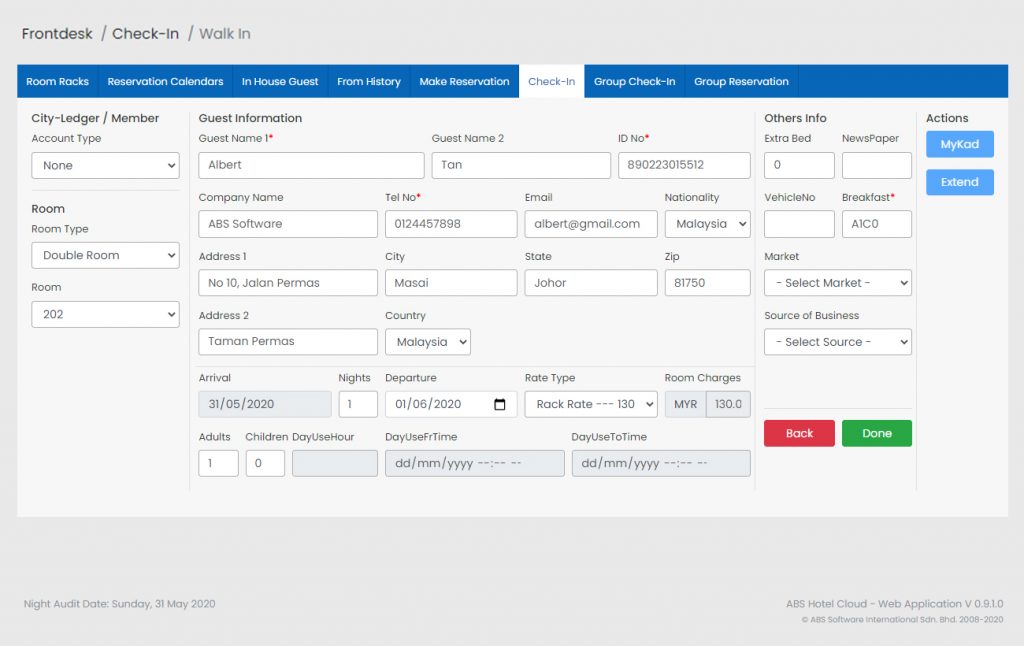Open the Reservation Calendars tab
Screen dimensions: 1024x646
(165, 82)
